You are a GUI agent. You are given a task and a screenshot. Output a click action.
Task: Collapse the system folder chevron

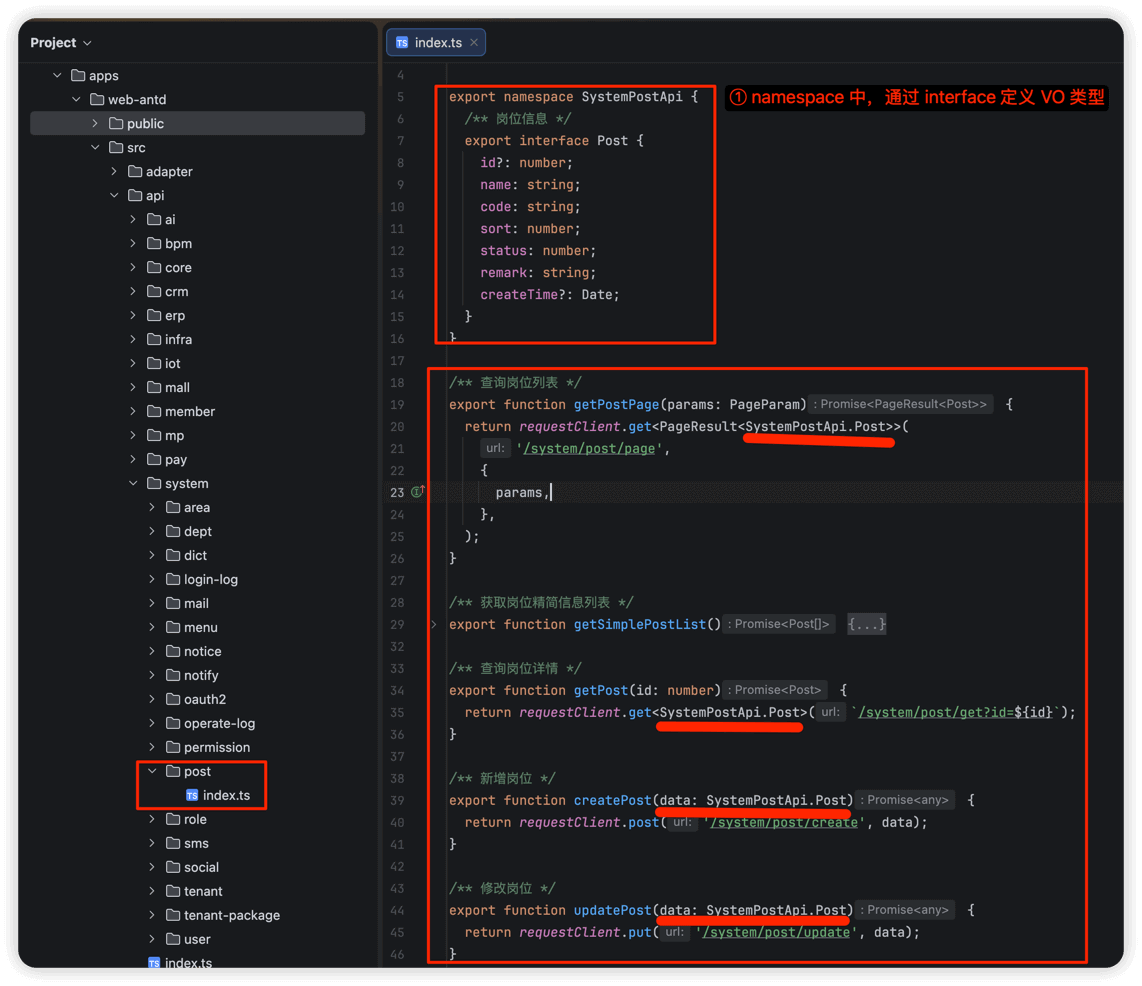click(133, 483)
